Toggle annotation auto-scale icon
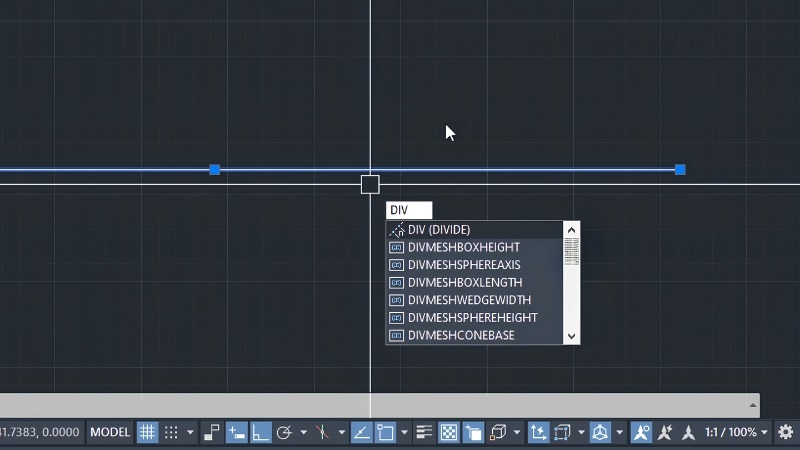 tap(665, 433)
